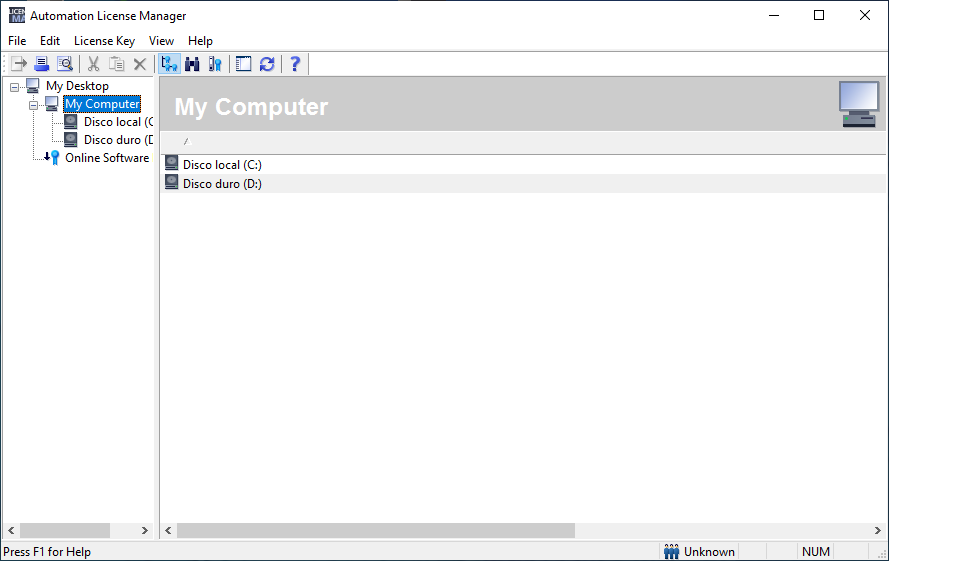Image resolution: width=960 pixels, height=561 pixels.
Task: Select Online Software in the tree
Action: click(x=106, y=158)
